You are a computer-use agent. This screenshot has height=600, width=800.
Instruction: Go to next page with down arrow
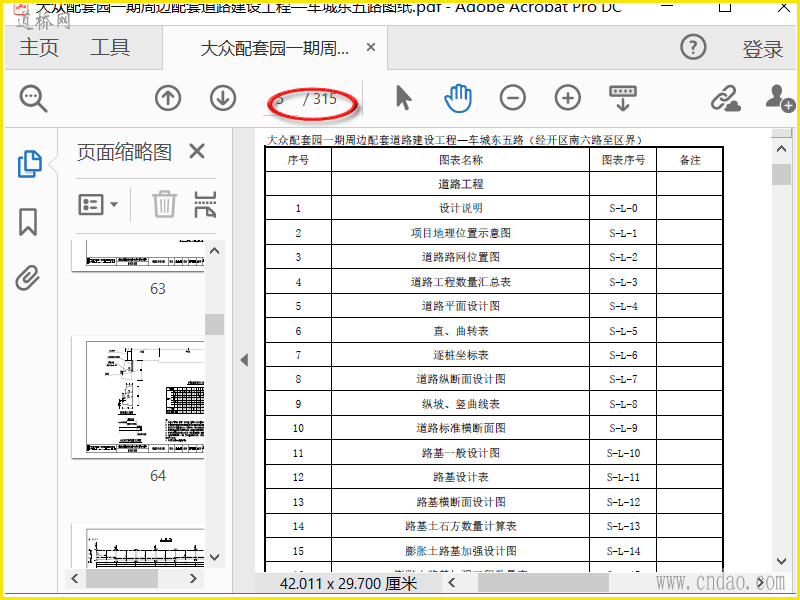pyautogui.click(x=223, y=98)
